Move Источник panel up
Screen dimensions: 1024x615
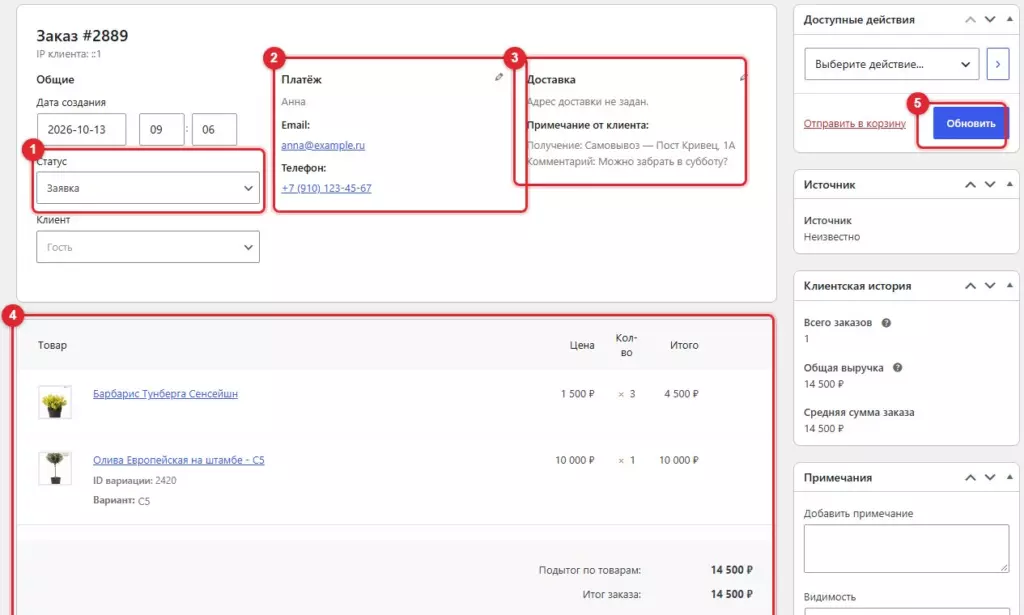pos(970,185)
